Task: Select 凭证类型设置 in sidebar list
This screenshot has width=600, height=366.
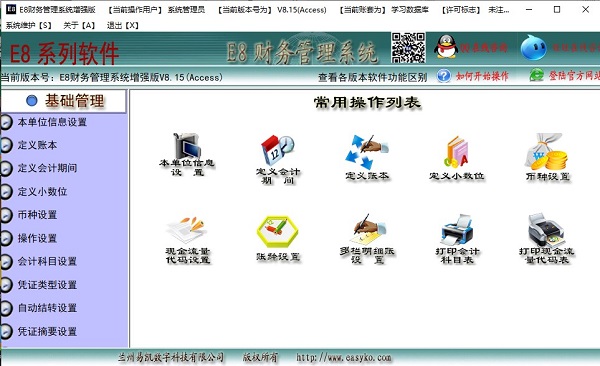Action: coord(47,285)
